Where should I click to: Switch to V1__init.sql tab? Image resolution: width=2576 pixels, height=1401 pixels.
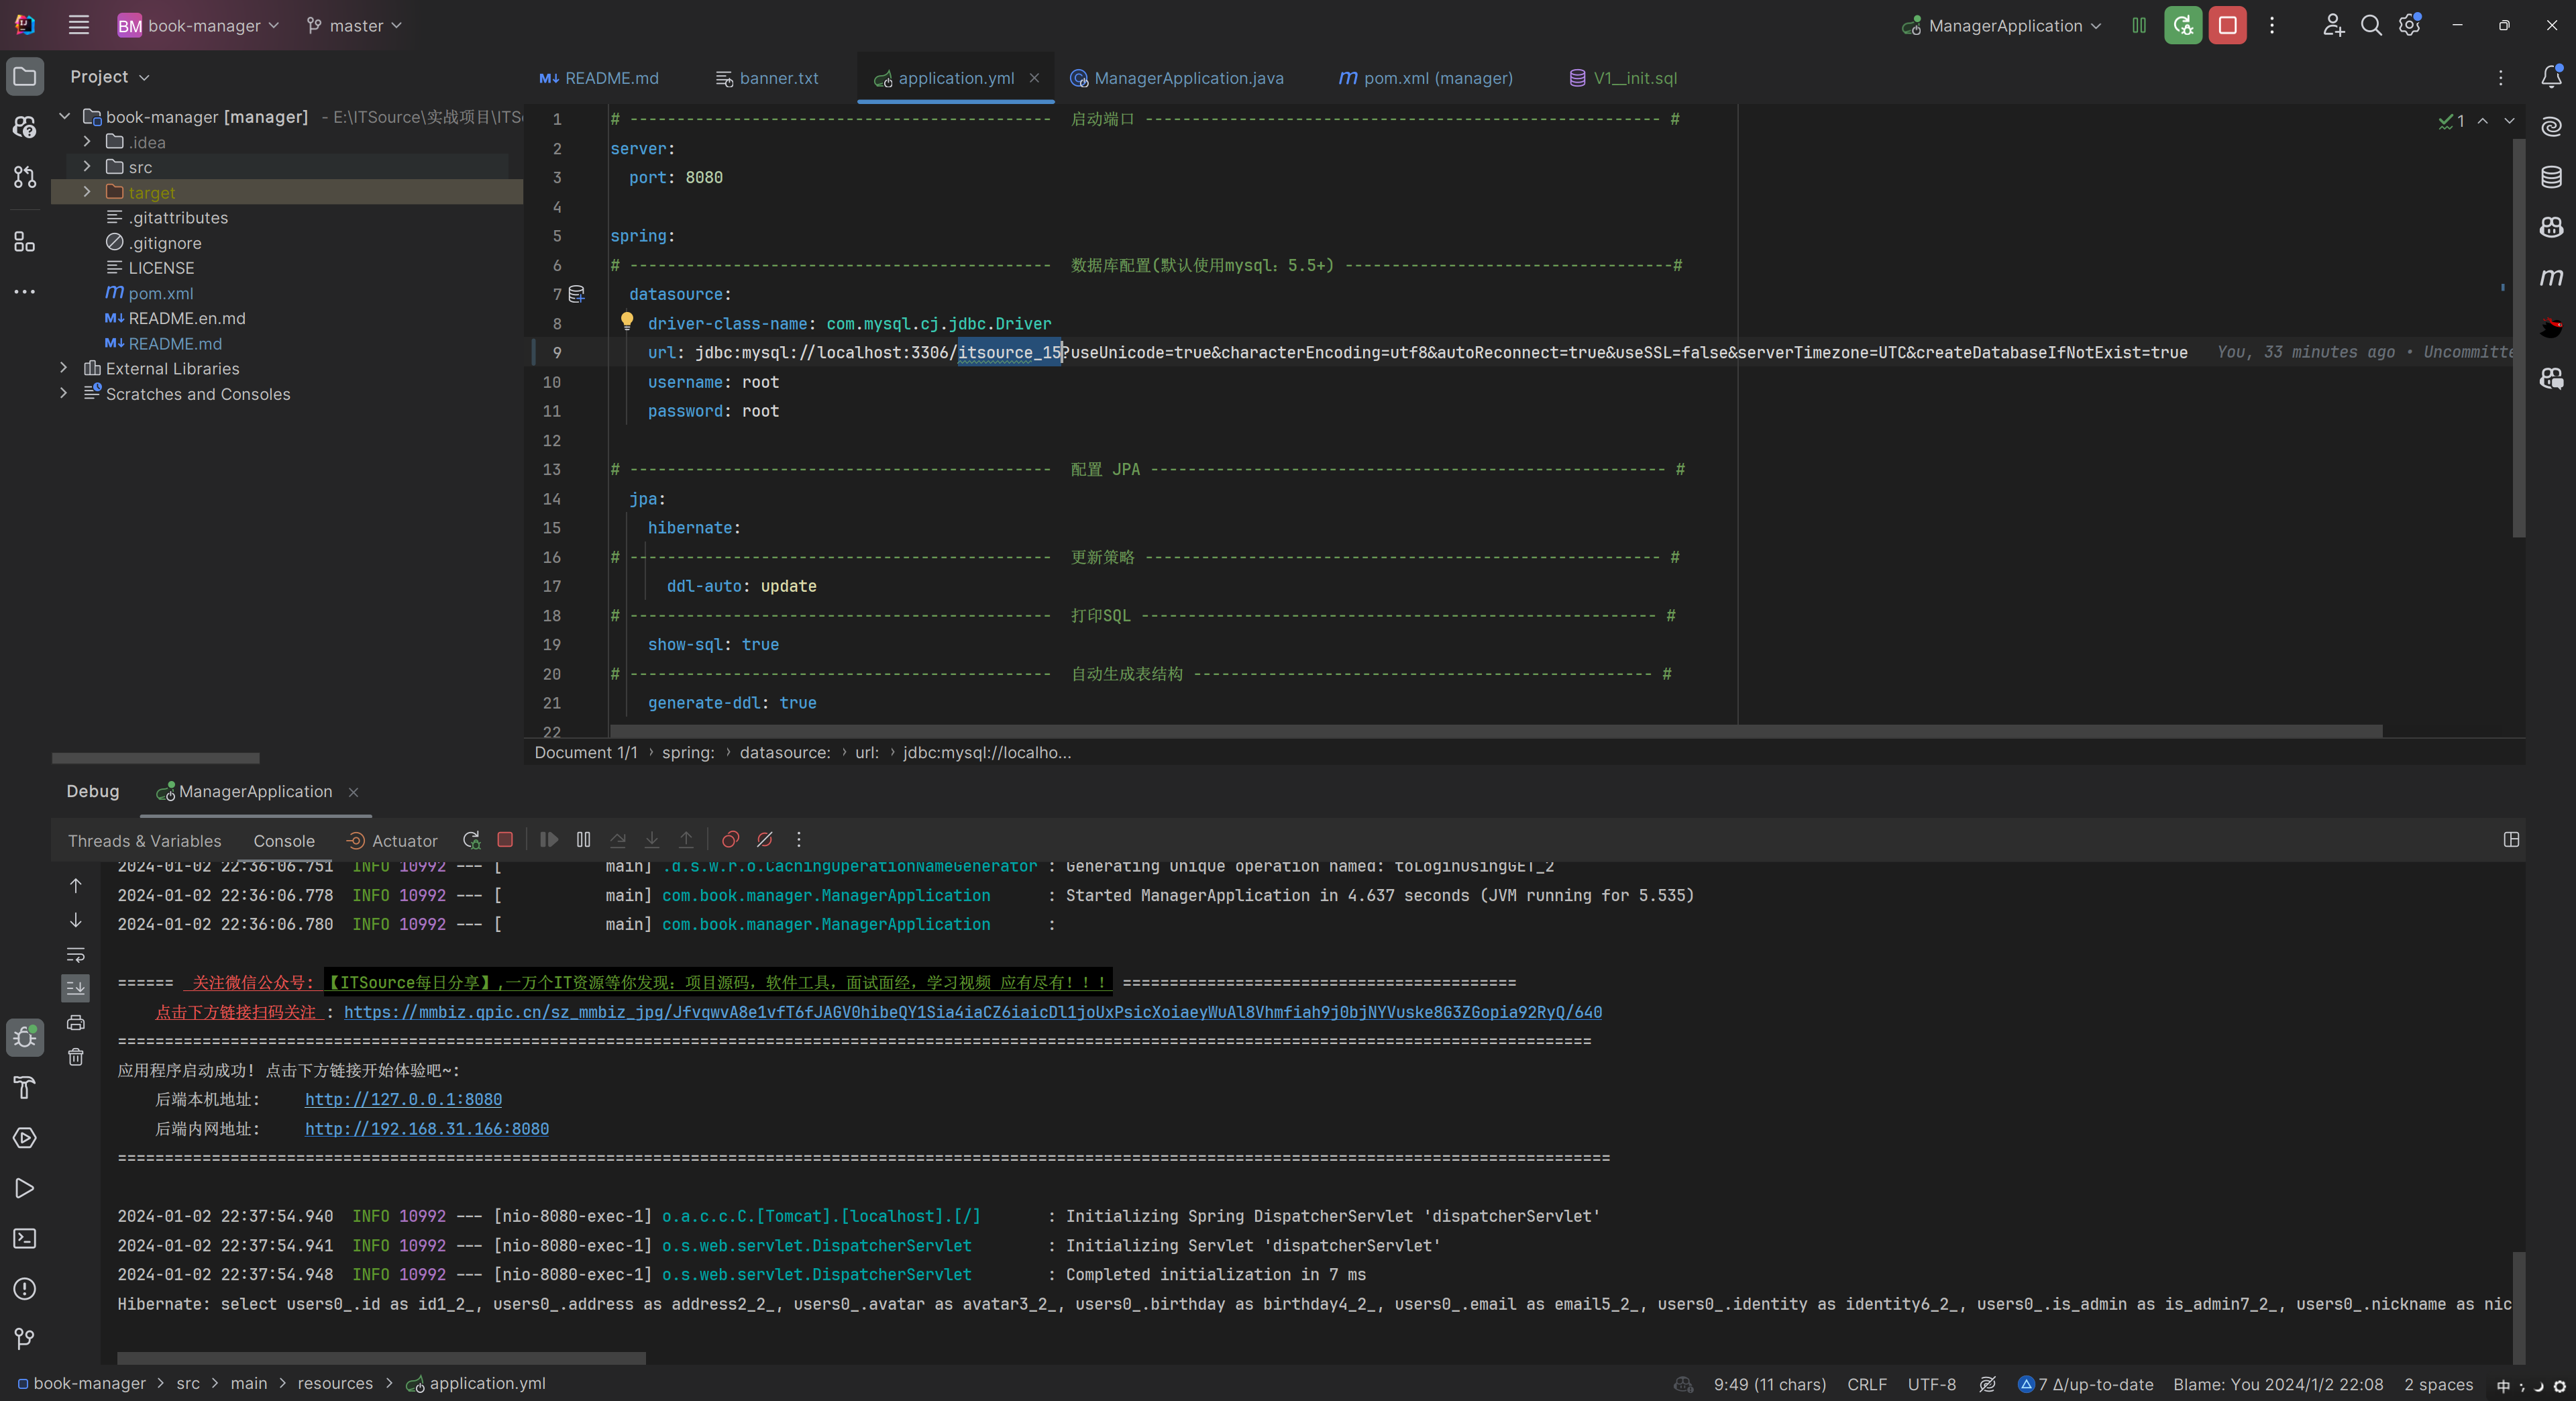click(x=1623, y=78)
